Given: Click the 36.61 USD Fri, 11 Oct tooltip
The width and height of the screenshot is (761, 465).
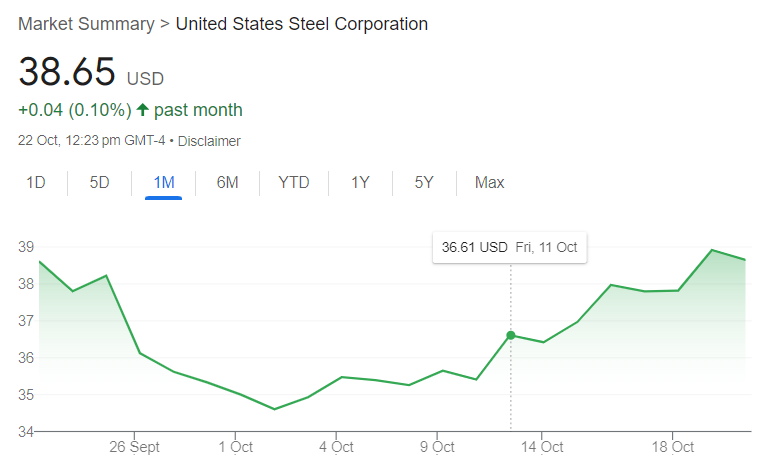Looking at the screenshot, I should coord(509,247).
